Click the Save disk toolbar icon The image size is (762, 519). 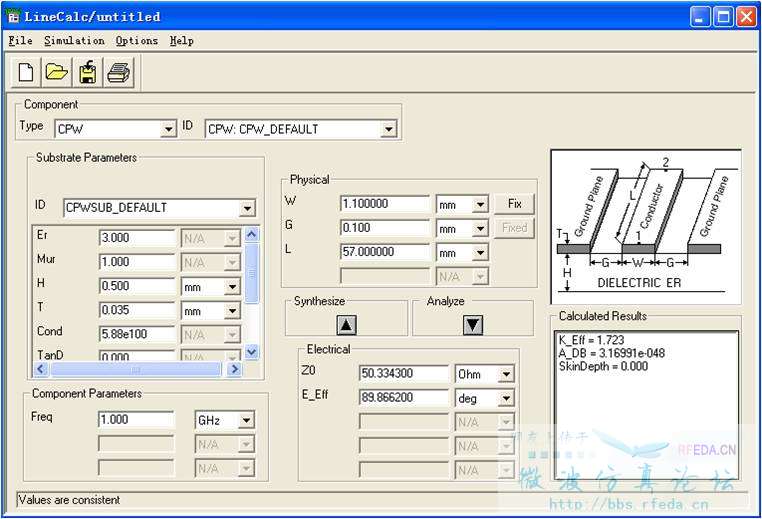(87, 72)
